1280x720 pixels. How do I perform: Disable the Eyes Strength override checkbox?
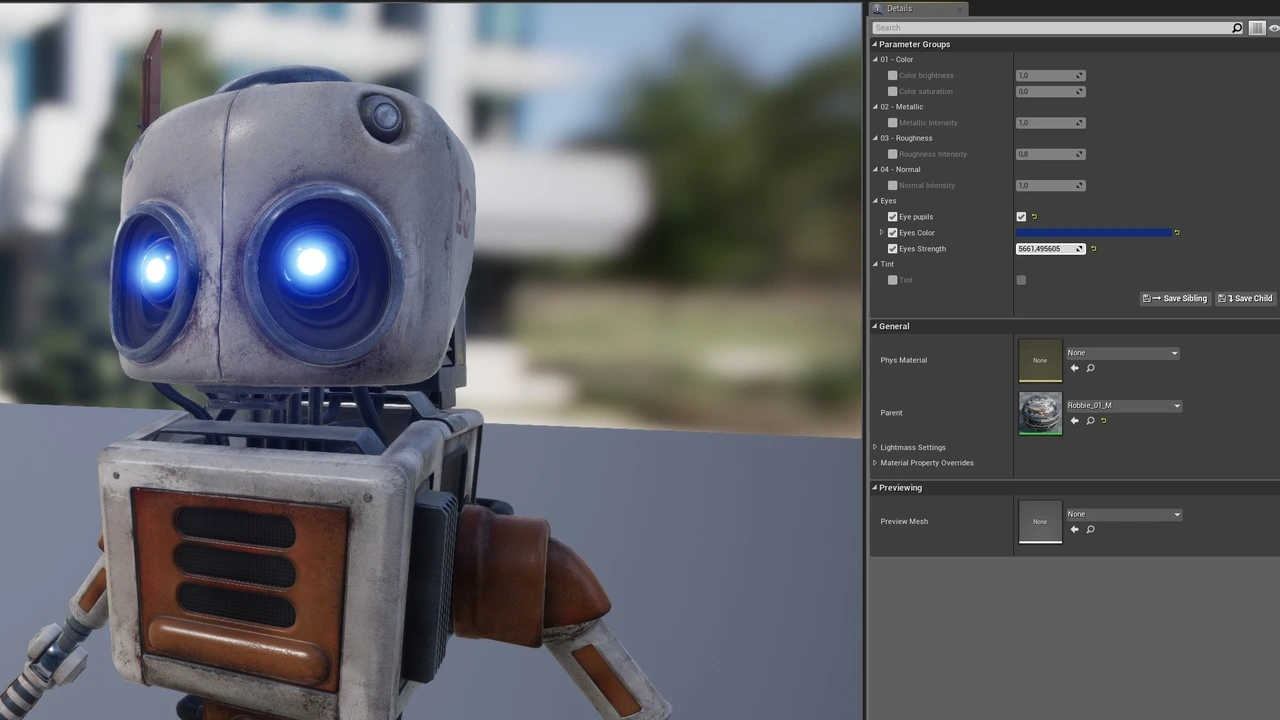tap(893, 249)
